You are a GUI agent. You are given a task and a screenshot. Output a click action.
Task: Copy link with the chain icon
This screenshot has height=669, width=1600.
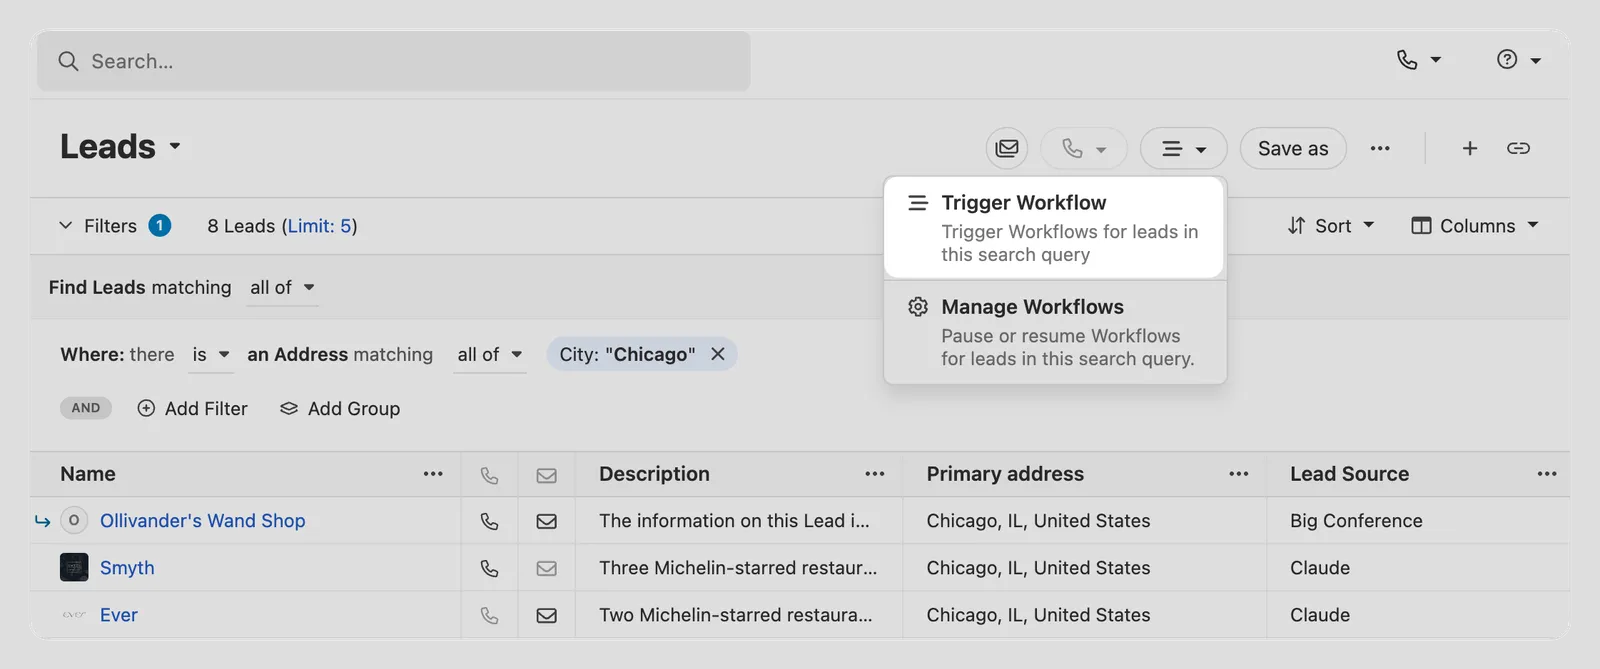pos(1518,148)
